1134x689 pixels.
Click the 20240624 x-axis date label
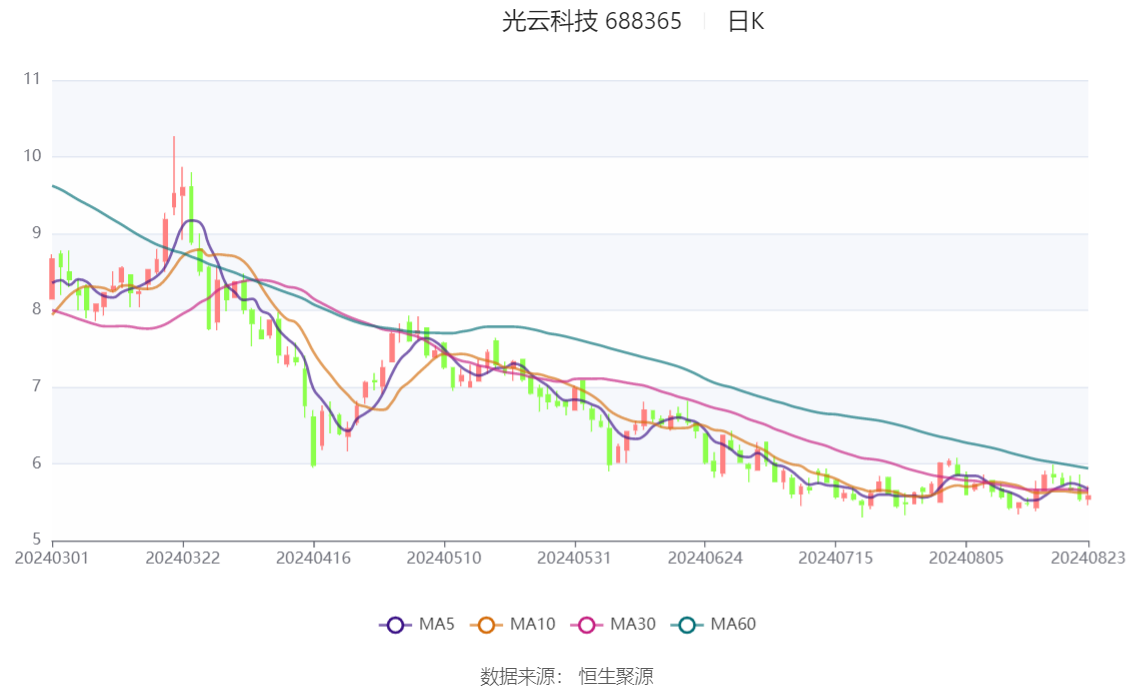pyautogui.click(x=704, y=558)
